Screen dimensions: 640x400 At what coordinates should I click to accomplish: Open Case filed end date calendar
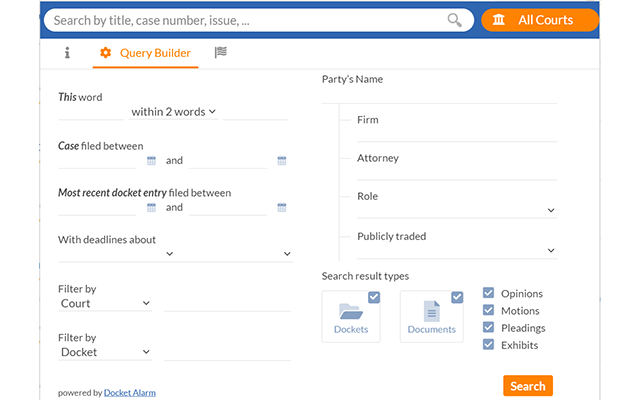tap(282, 160)
